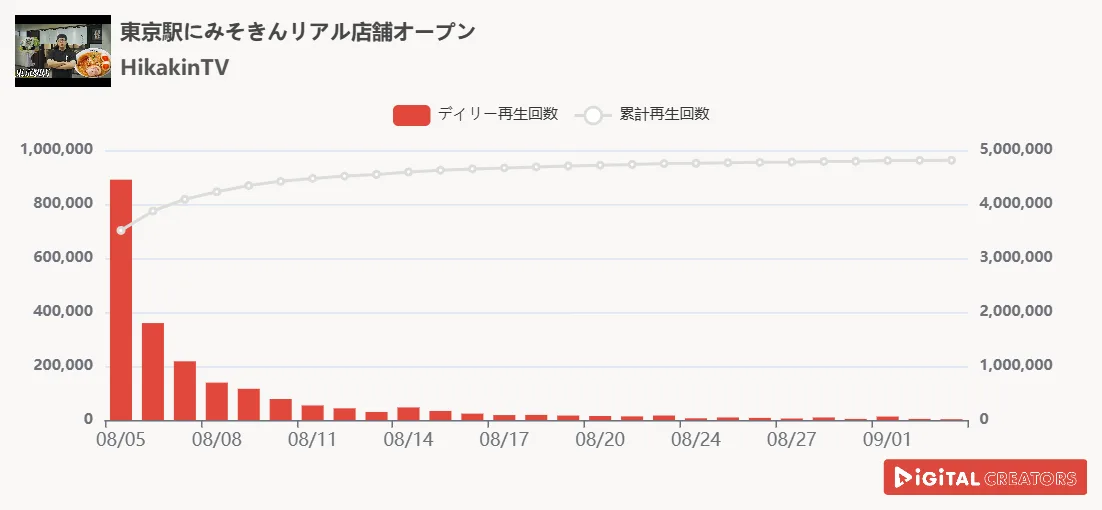Click the last cumulative line point on right

coord(951,160)
